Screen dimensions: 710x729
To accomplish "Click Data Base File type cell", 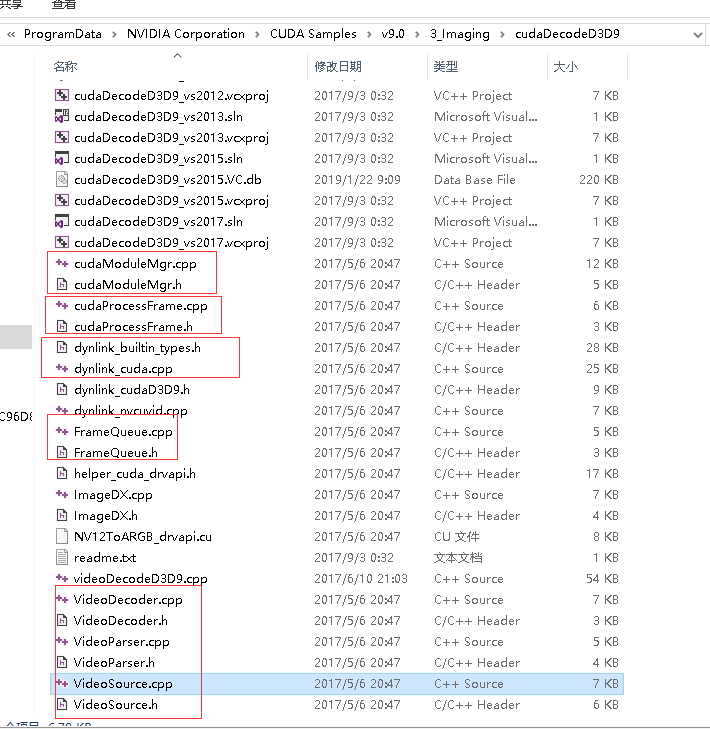I will (x=475, y=179).
